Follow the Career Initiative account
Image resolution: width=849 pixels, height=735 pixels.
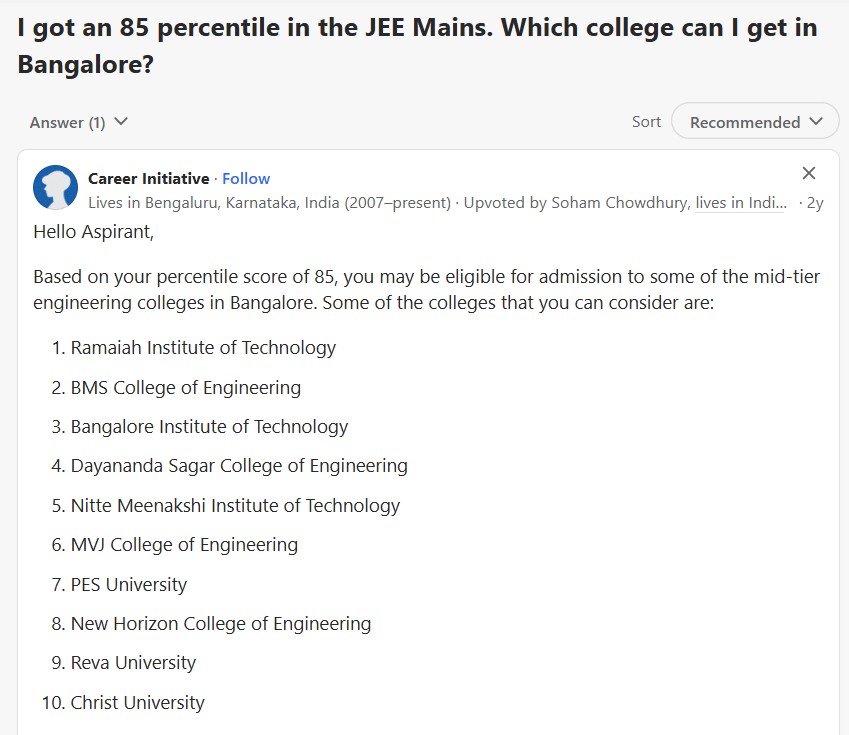(246, 178)
